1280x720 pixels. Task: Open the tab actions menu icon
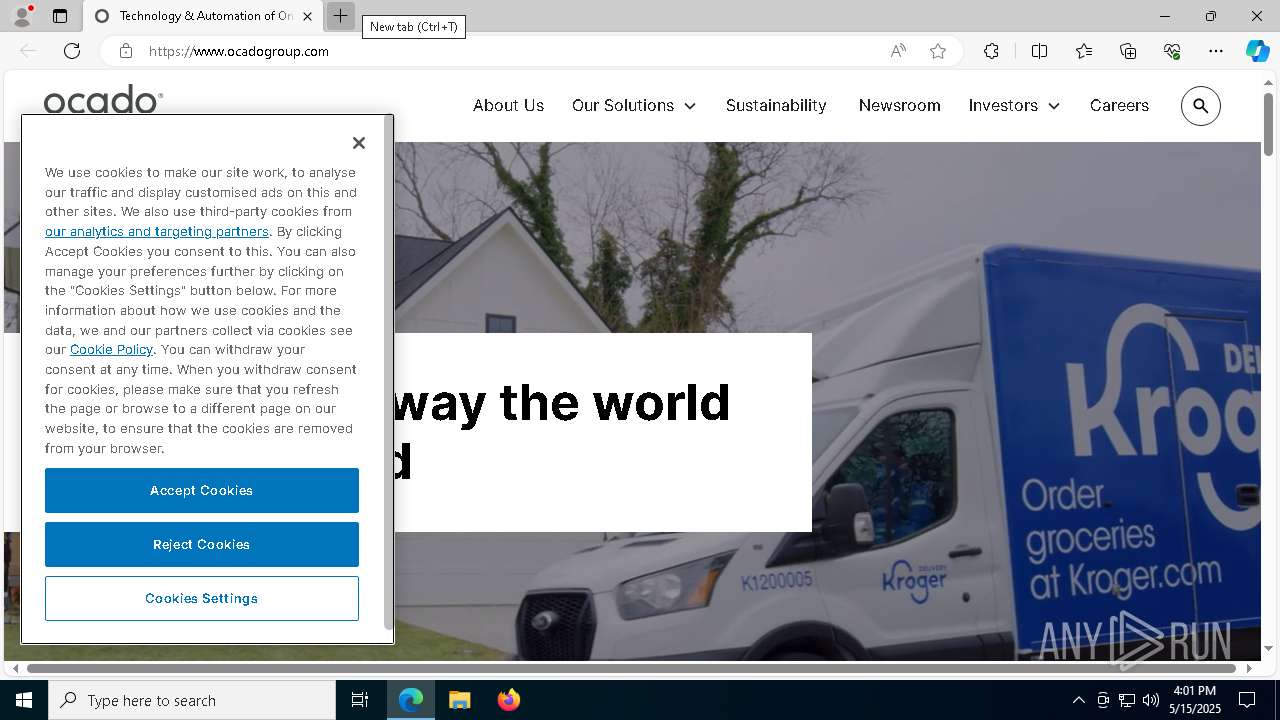click(x=60, y=16)
